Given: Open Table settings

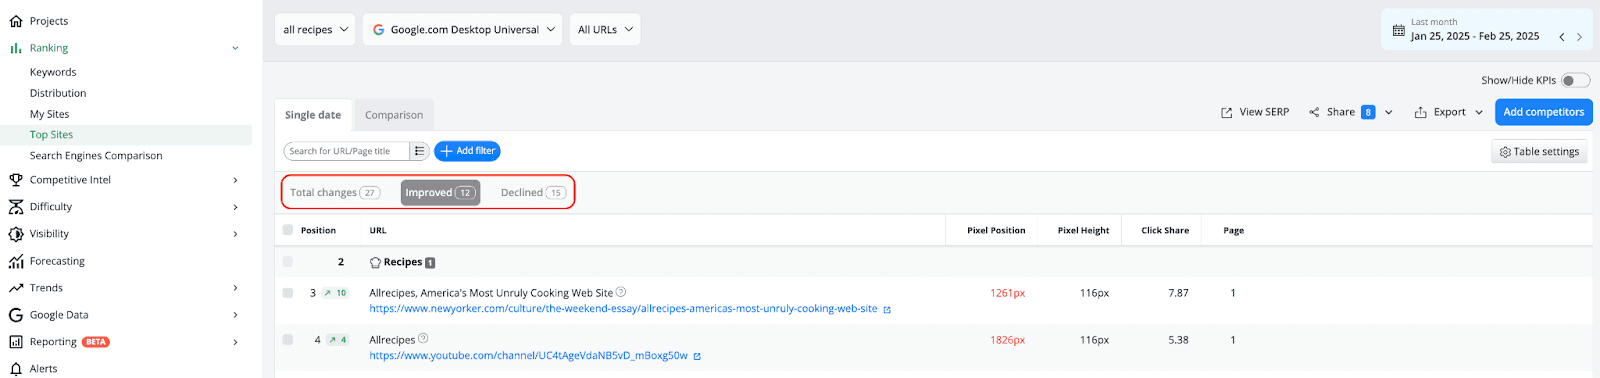Looking at the screenshot, I should tap(1539, 152).
